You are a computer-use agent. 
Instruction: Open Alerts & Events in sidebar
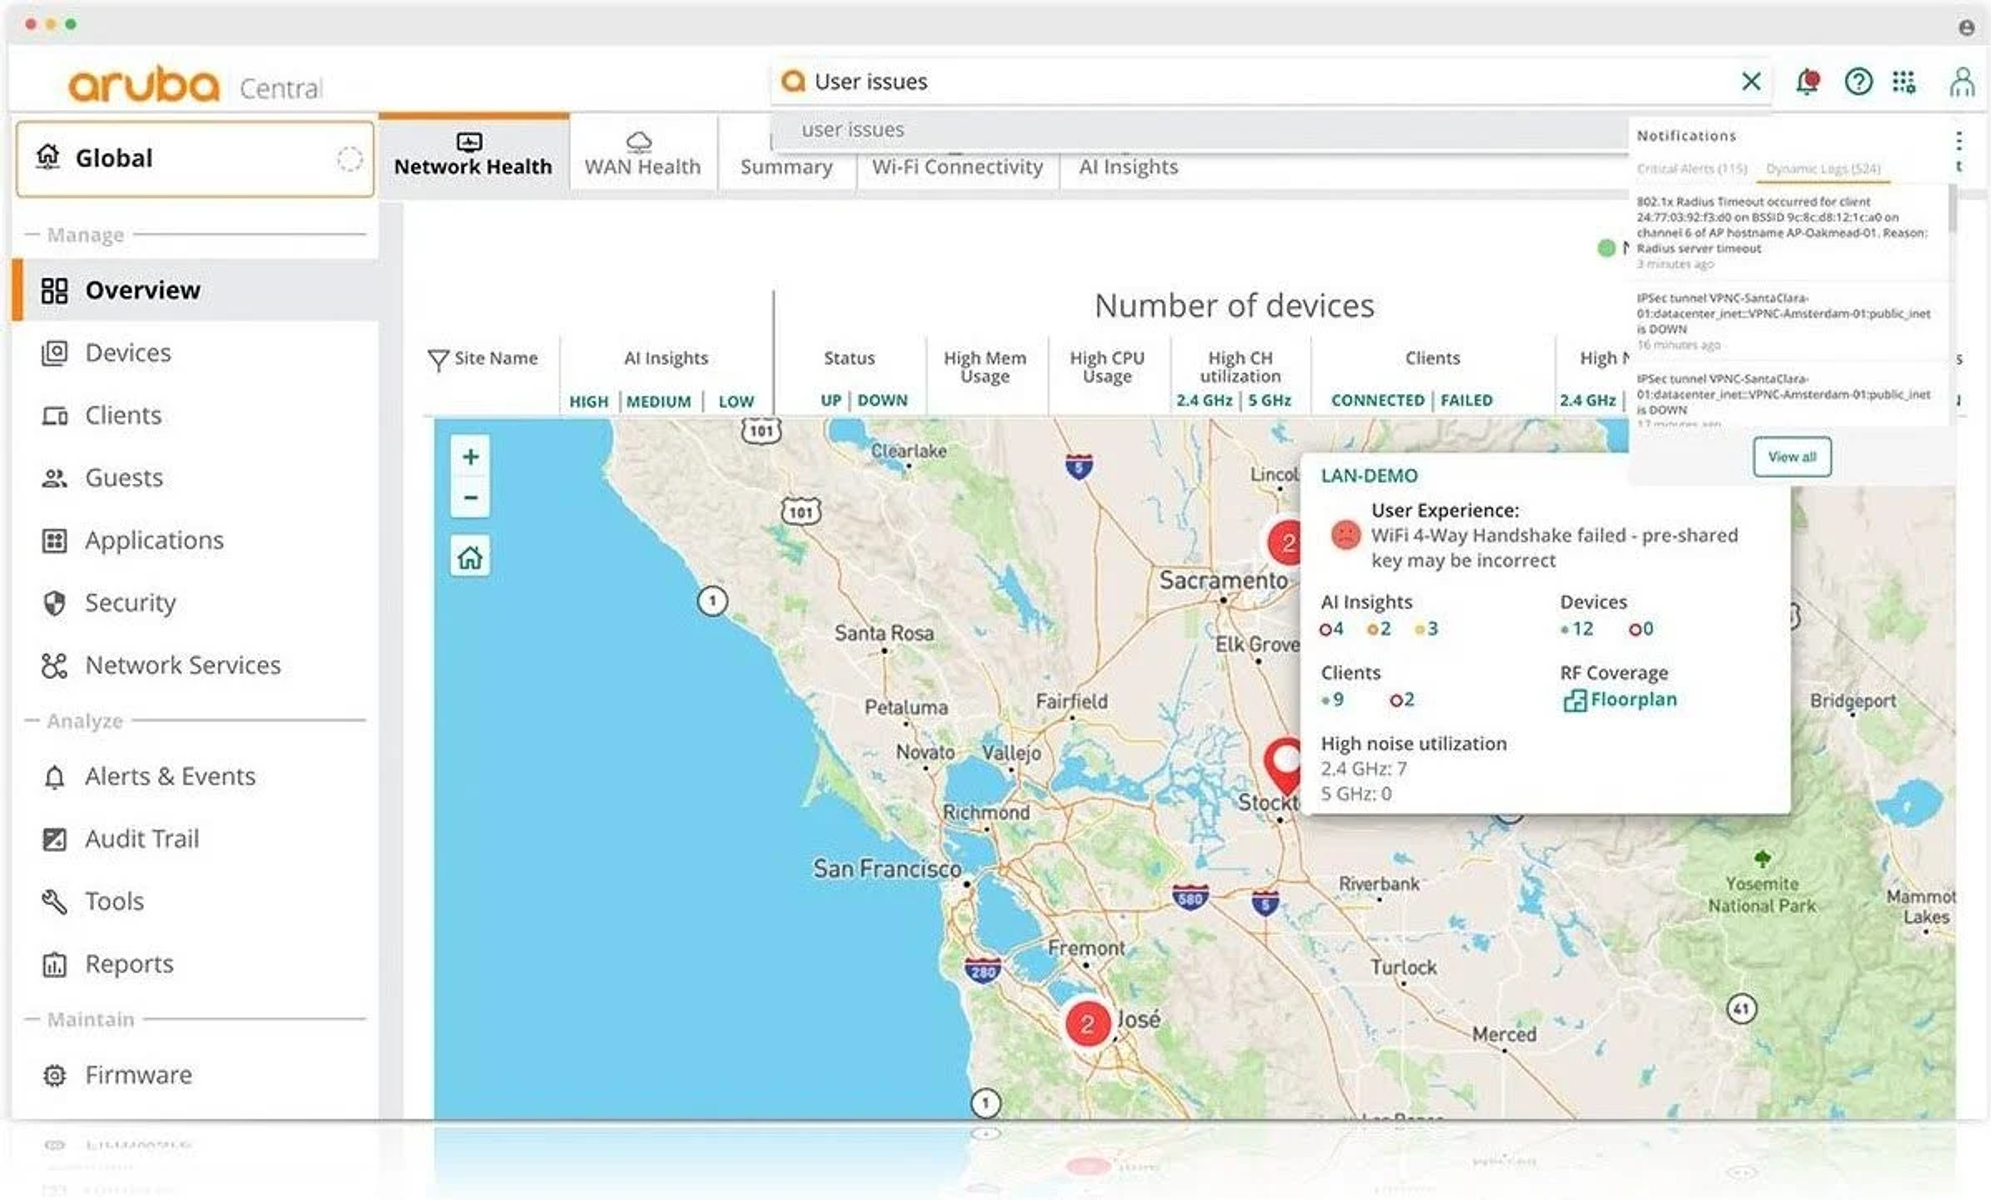[170, 776]
